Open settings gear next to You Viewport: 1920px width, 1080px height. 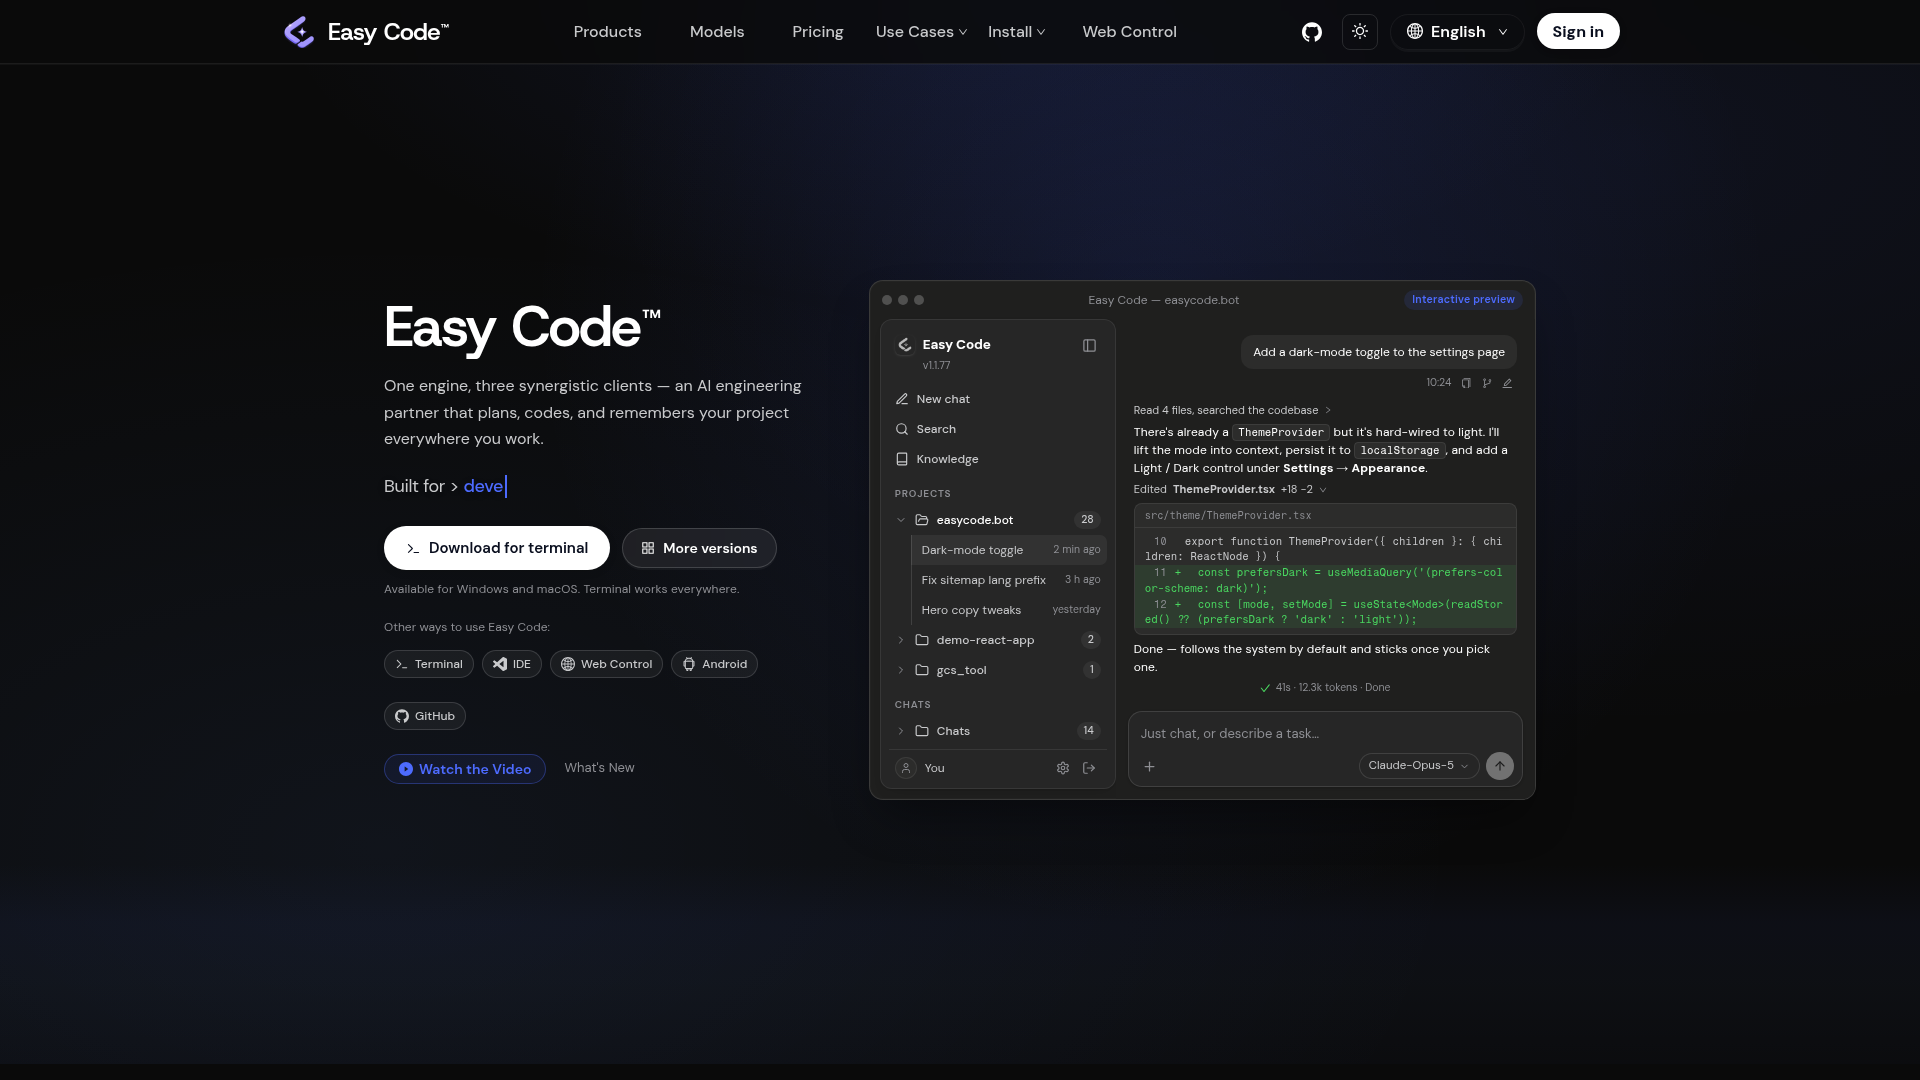[1063, 768]
